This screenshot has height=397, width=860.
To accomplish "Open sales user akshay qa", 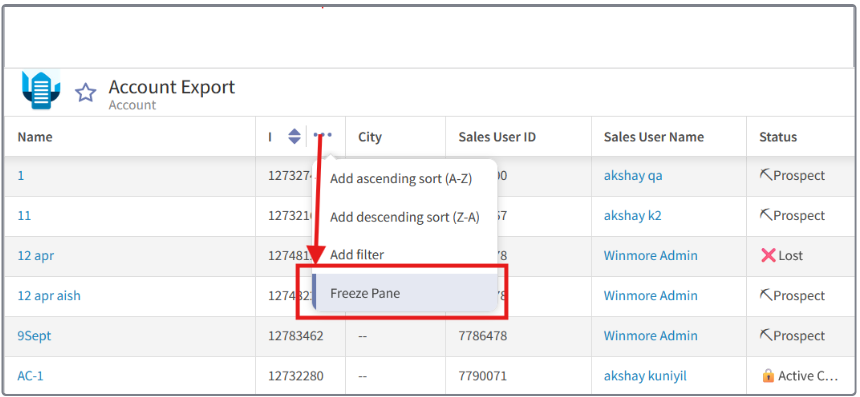I will pos(632,175).
